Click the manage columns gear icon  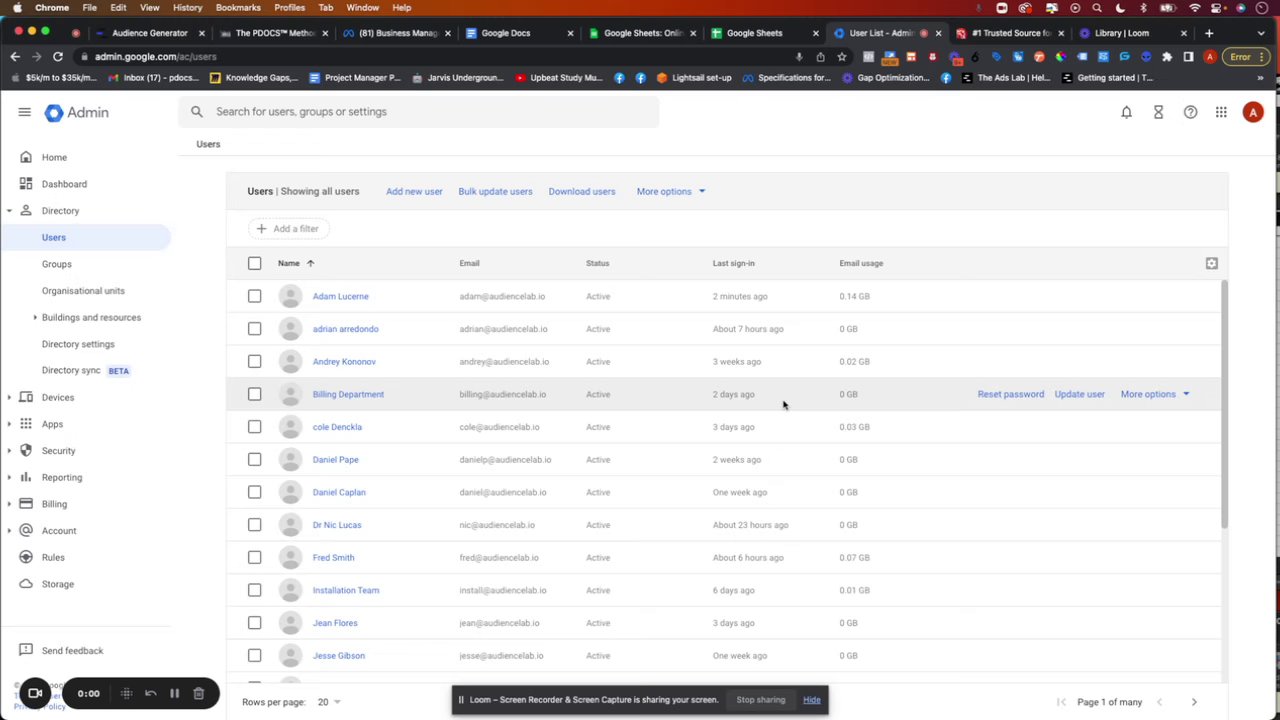1211,263
